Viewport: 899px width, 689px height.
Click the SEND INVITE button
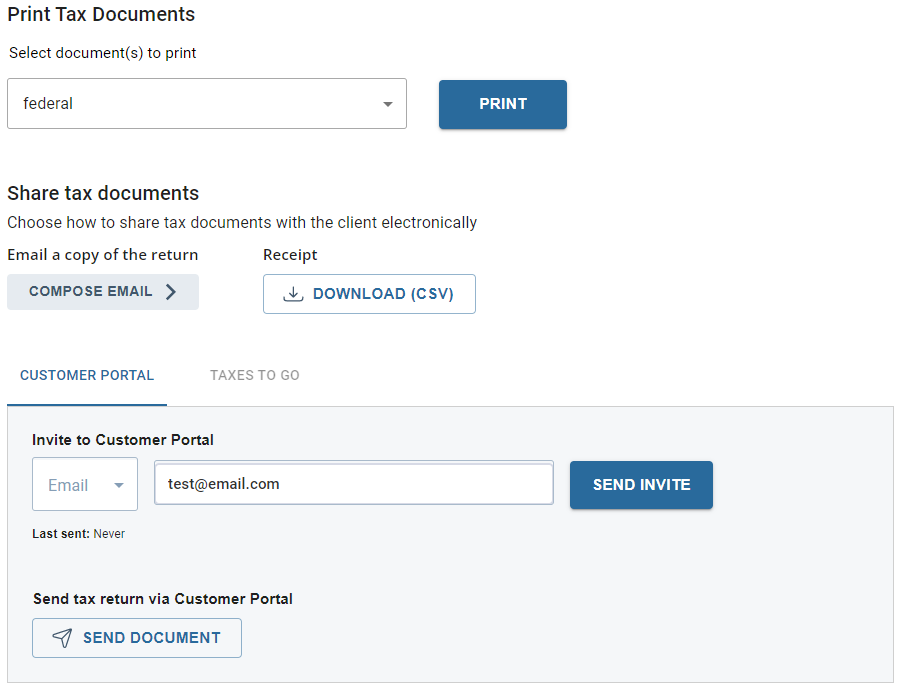click(641, 485)
